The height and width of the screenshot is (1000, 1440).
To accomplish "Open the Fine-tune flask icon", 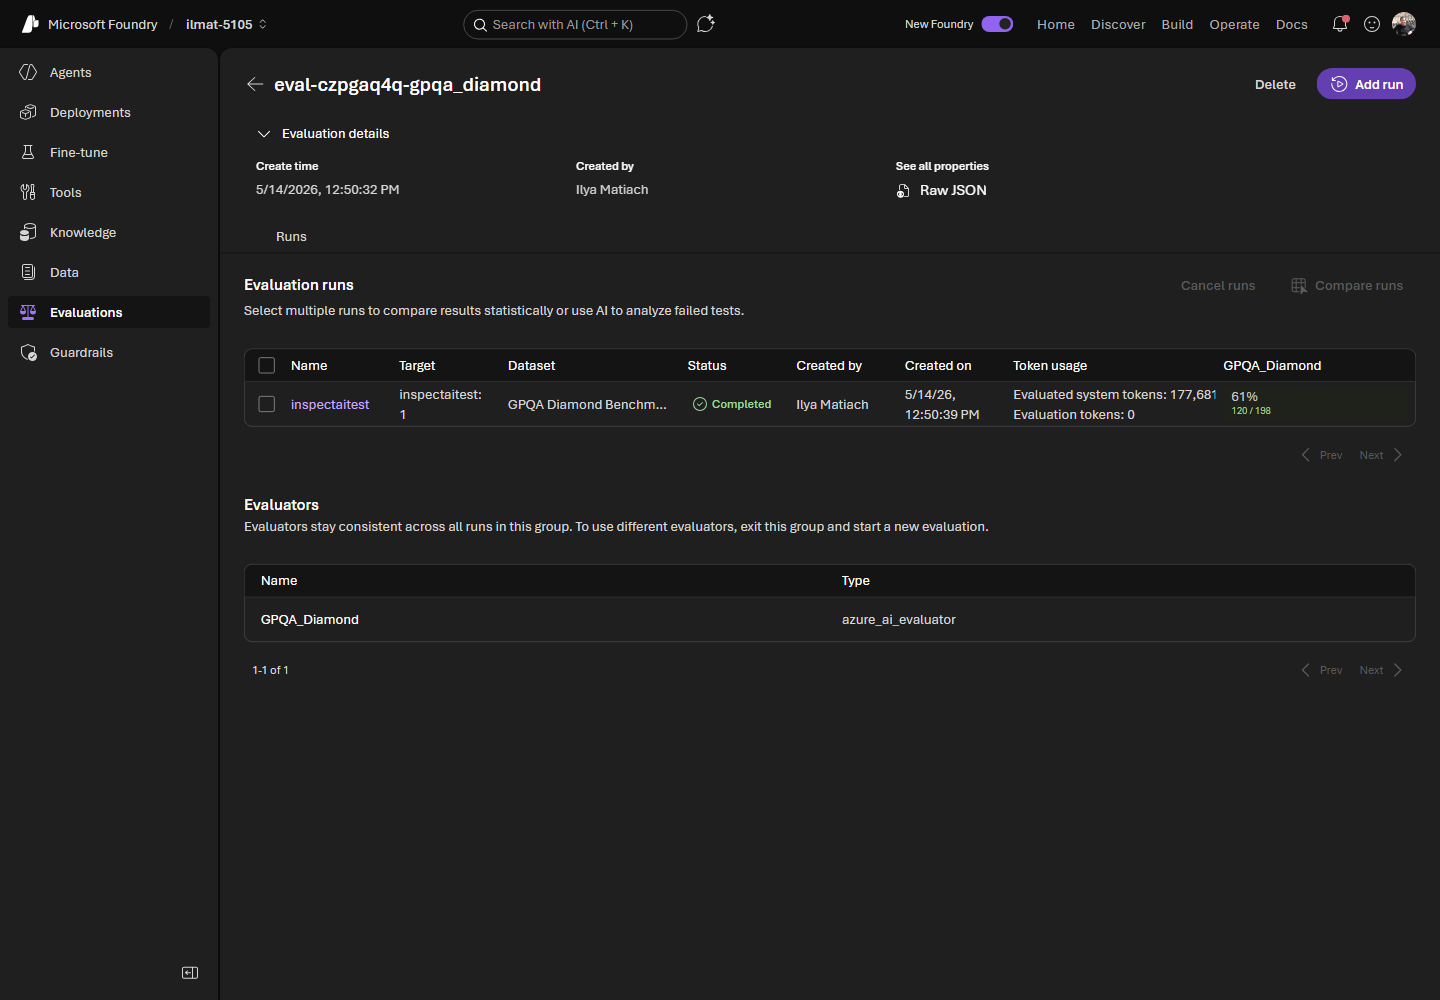I will 28,152.
